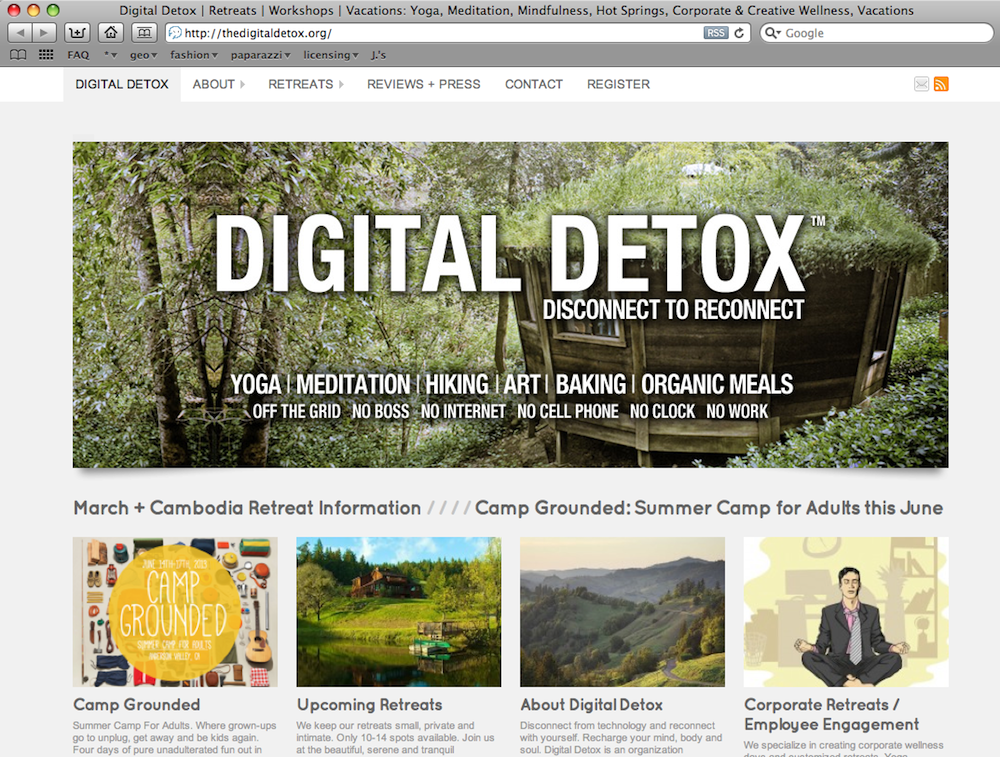Expand the star bookmarks folder
Image resolution: width=1000 pixels, height=757 pixels.
point(111,55)
